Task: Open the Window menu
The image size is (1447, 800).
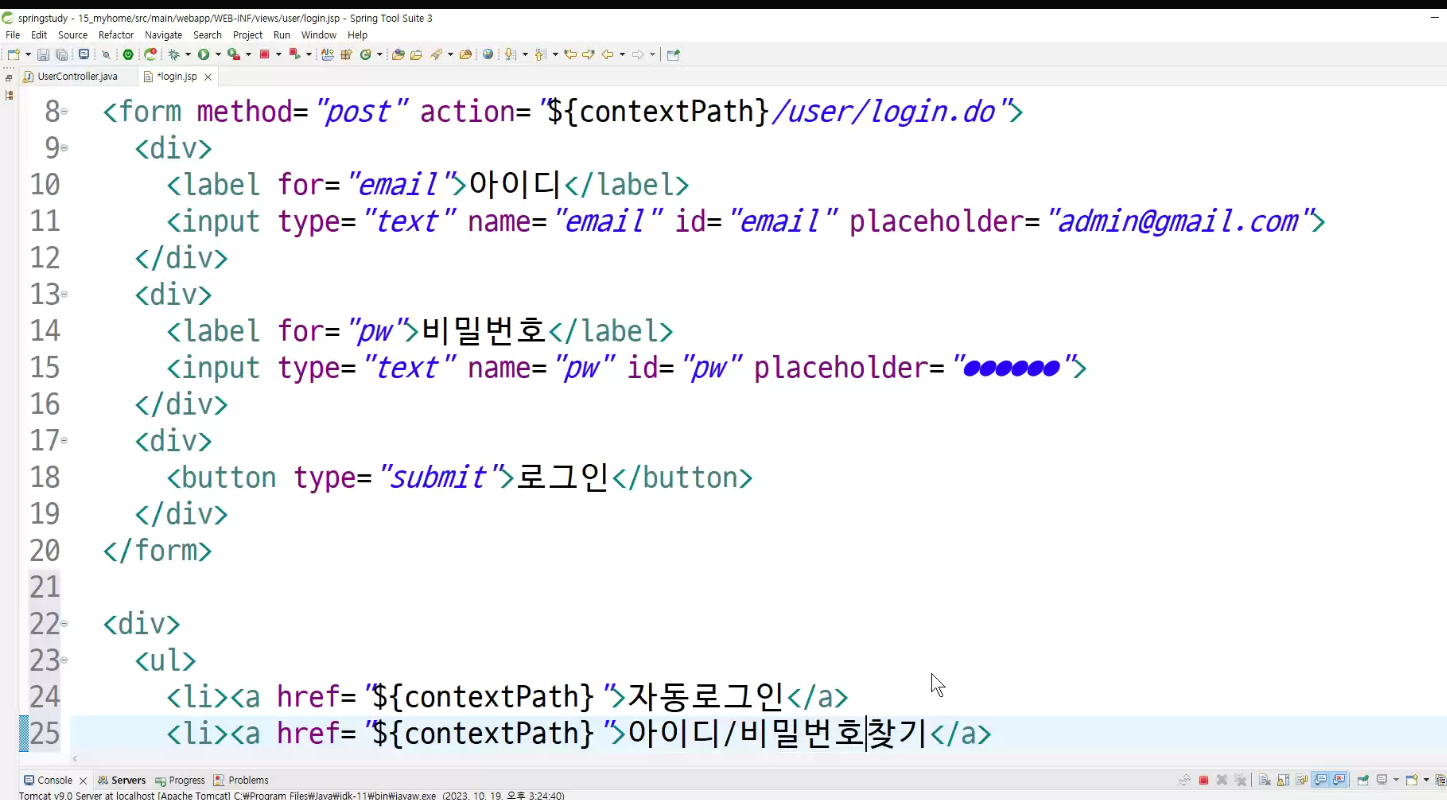Action: 319,35
